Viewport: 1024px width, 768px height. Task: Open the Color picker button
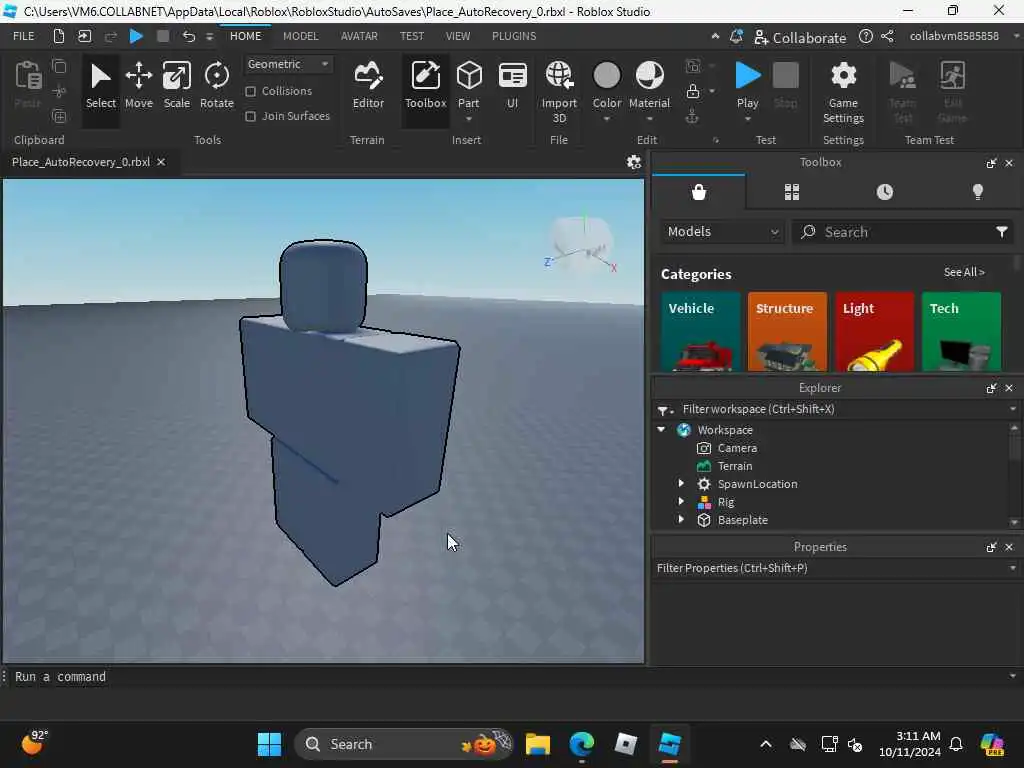click(x=607, y=85)
